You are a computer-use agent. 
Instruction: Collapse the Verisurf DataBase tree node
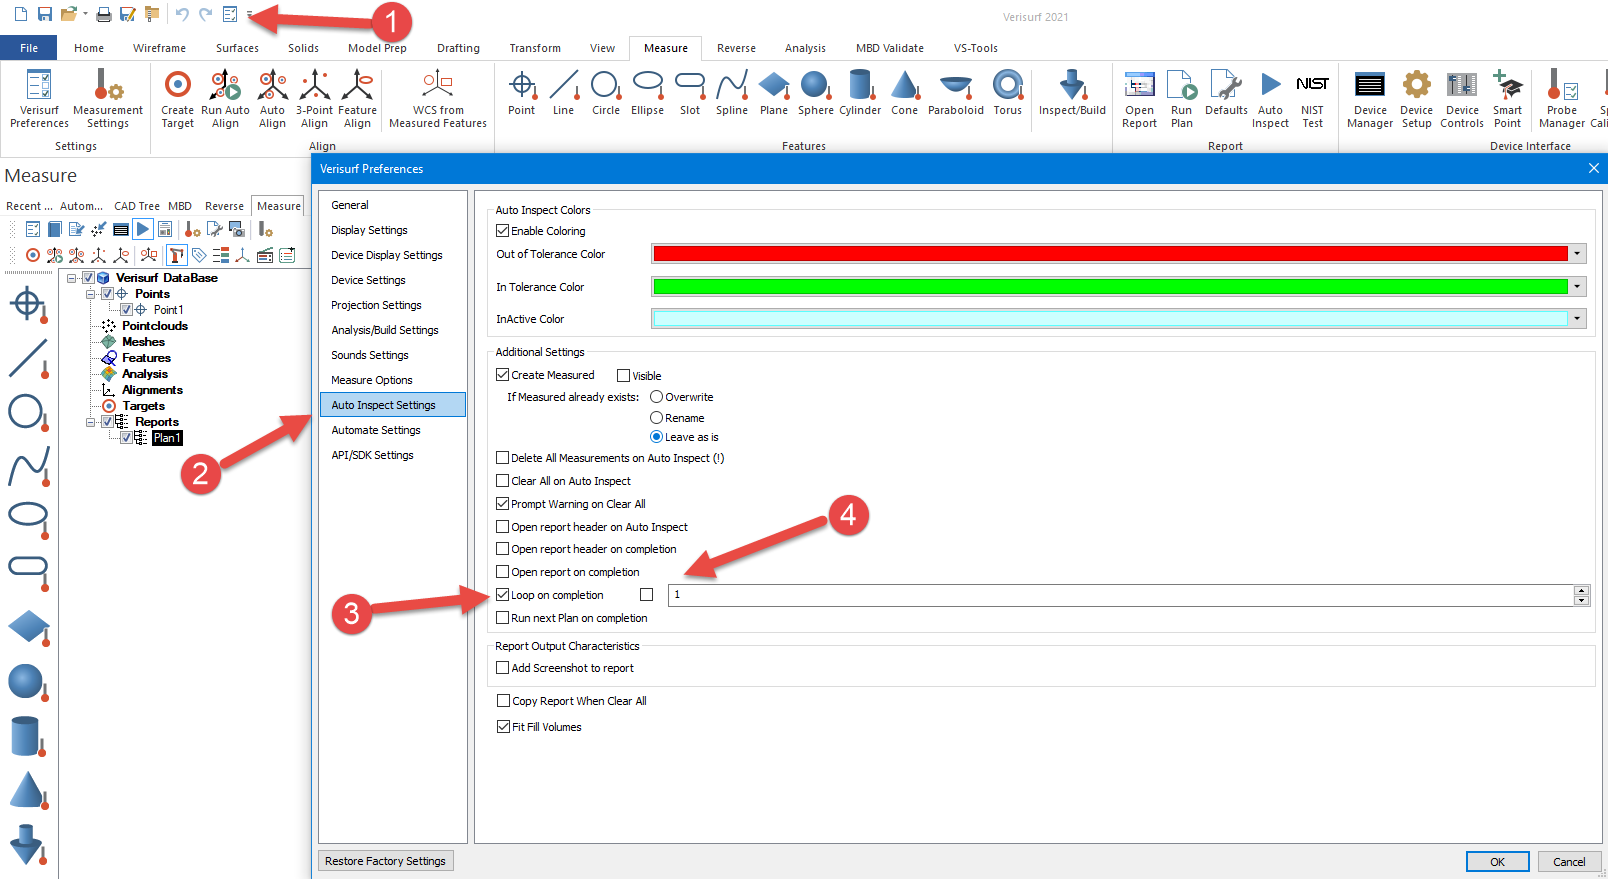(x=73, y=278)
